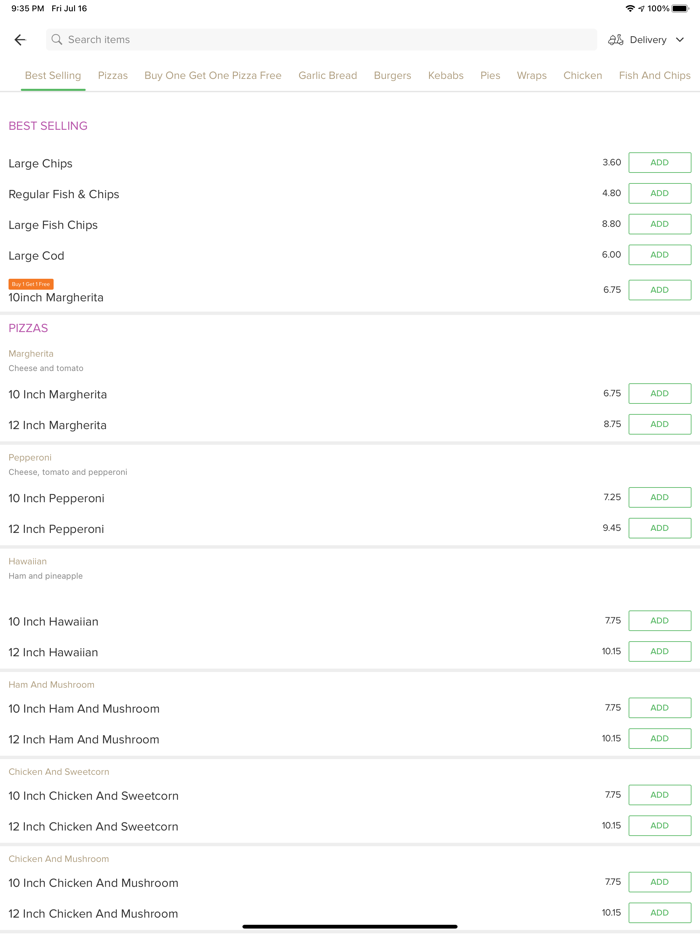The image size is (700, 934).
Task: Tap the Buy 1 Get 1 Free badge
Action: (31, 284)
